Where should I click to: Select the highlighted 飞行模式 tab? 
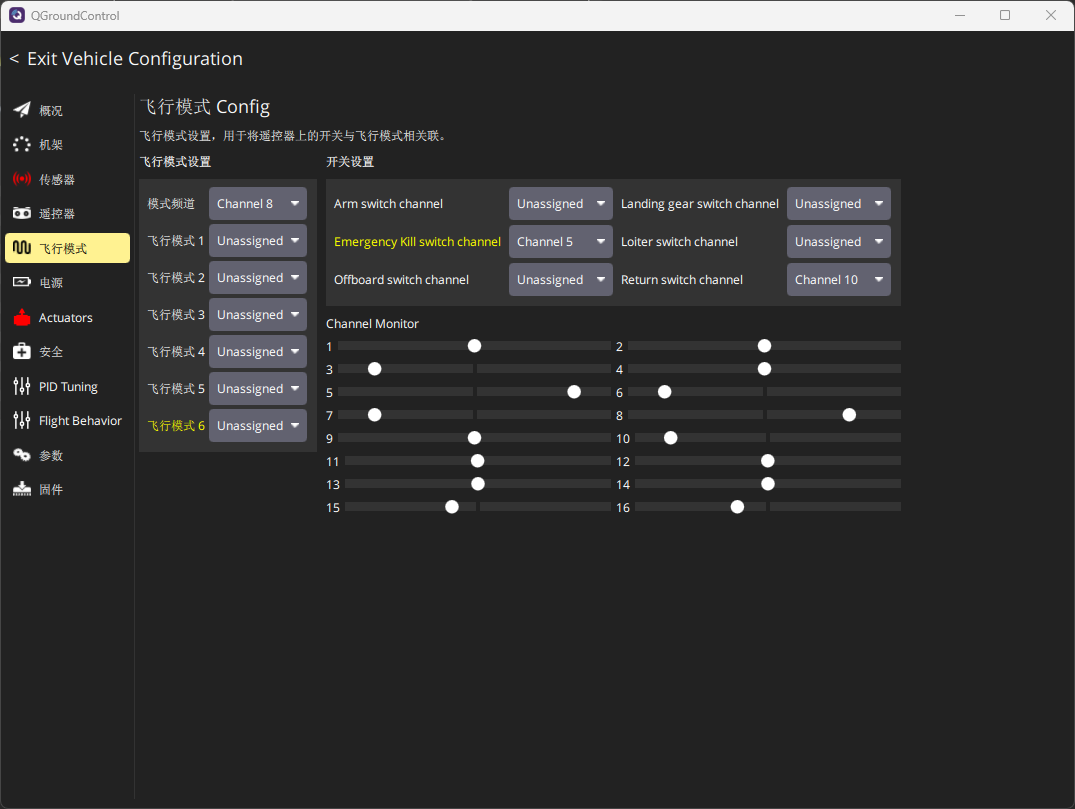[x=67, y=249]
